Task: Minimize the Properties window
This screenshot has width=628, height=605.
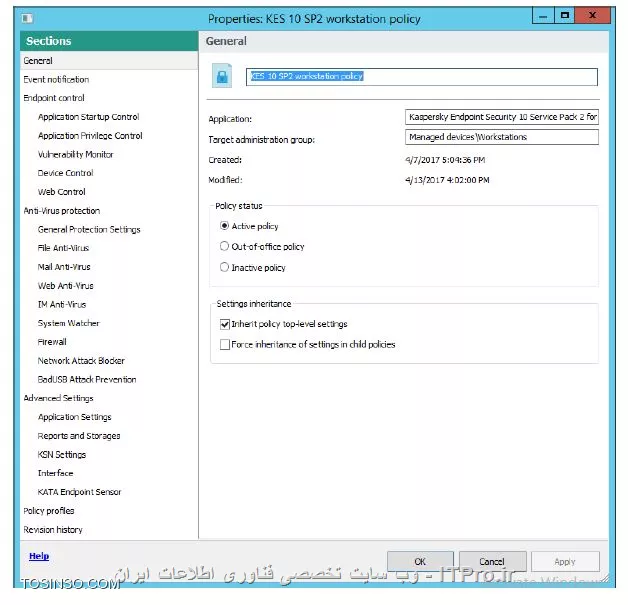Action: 543,16
